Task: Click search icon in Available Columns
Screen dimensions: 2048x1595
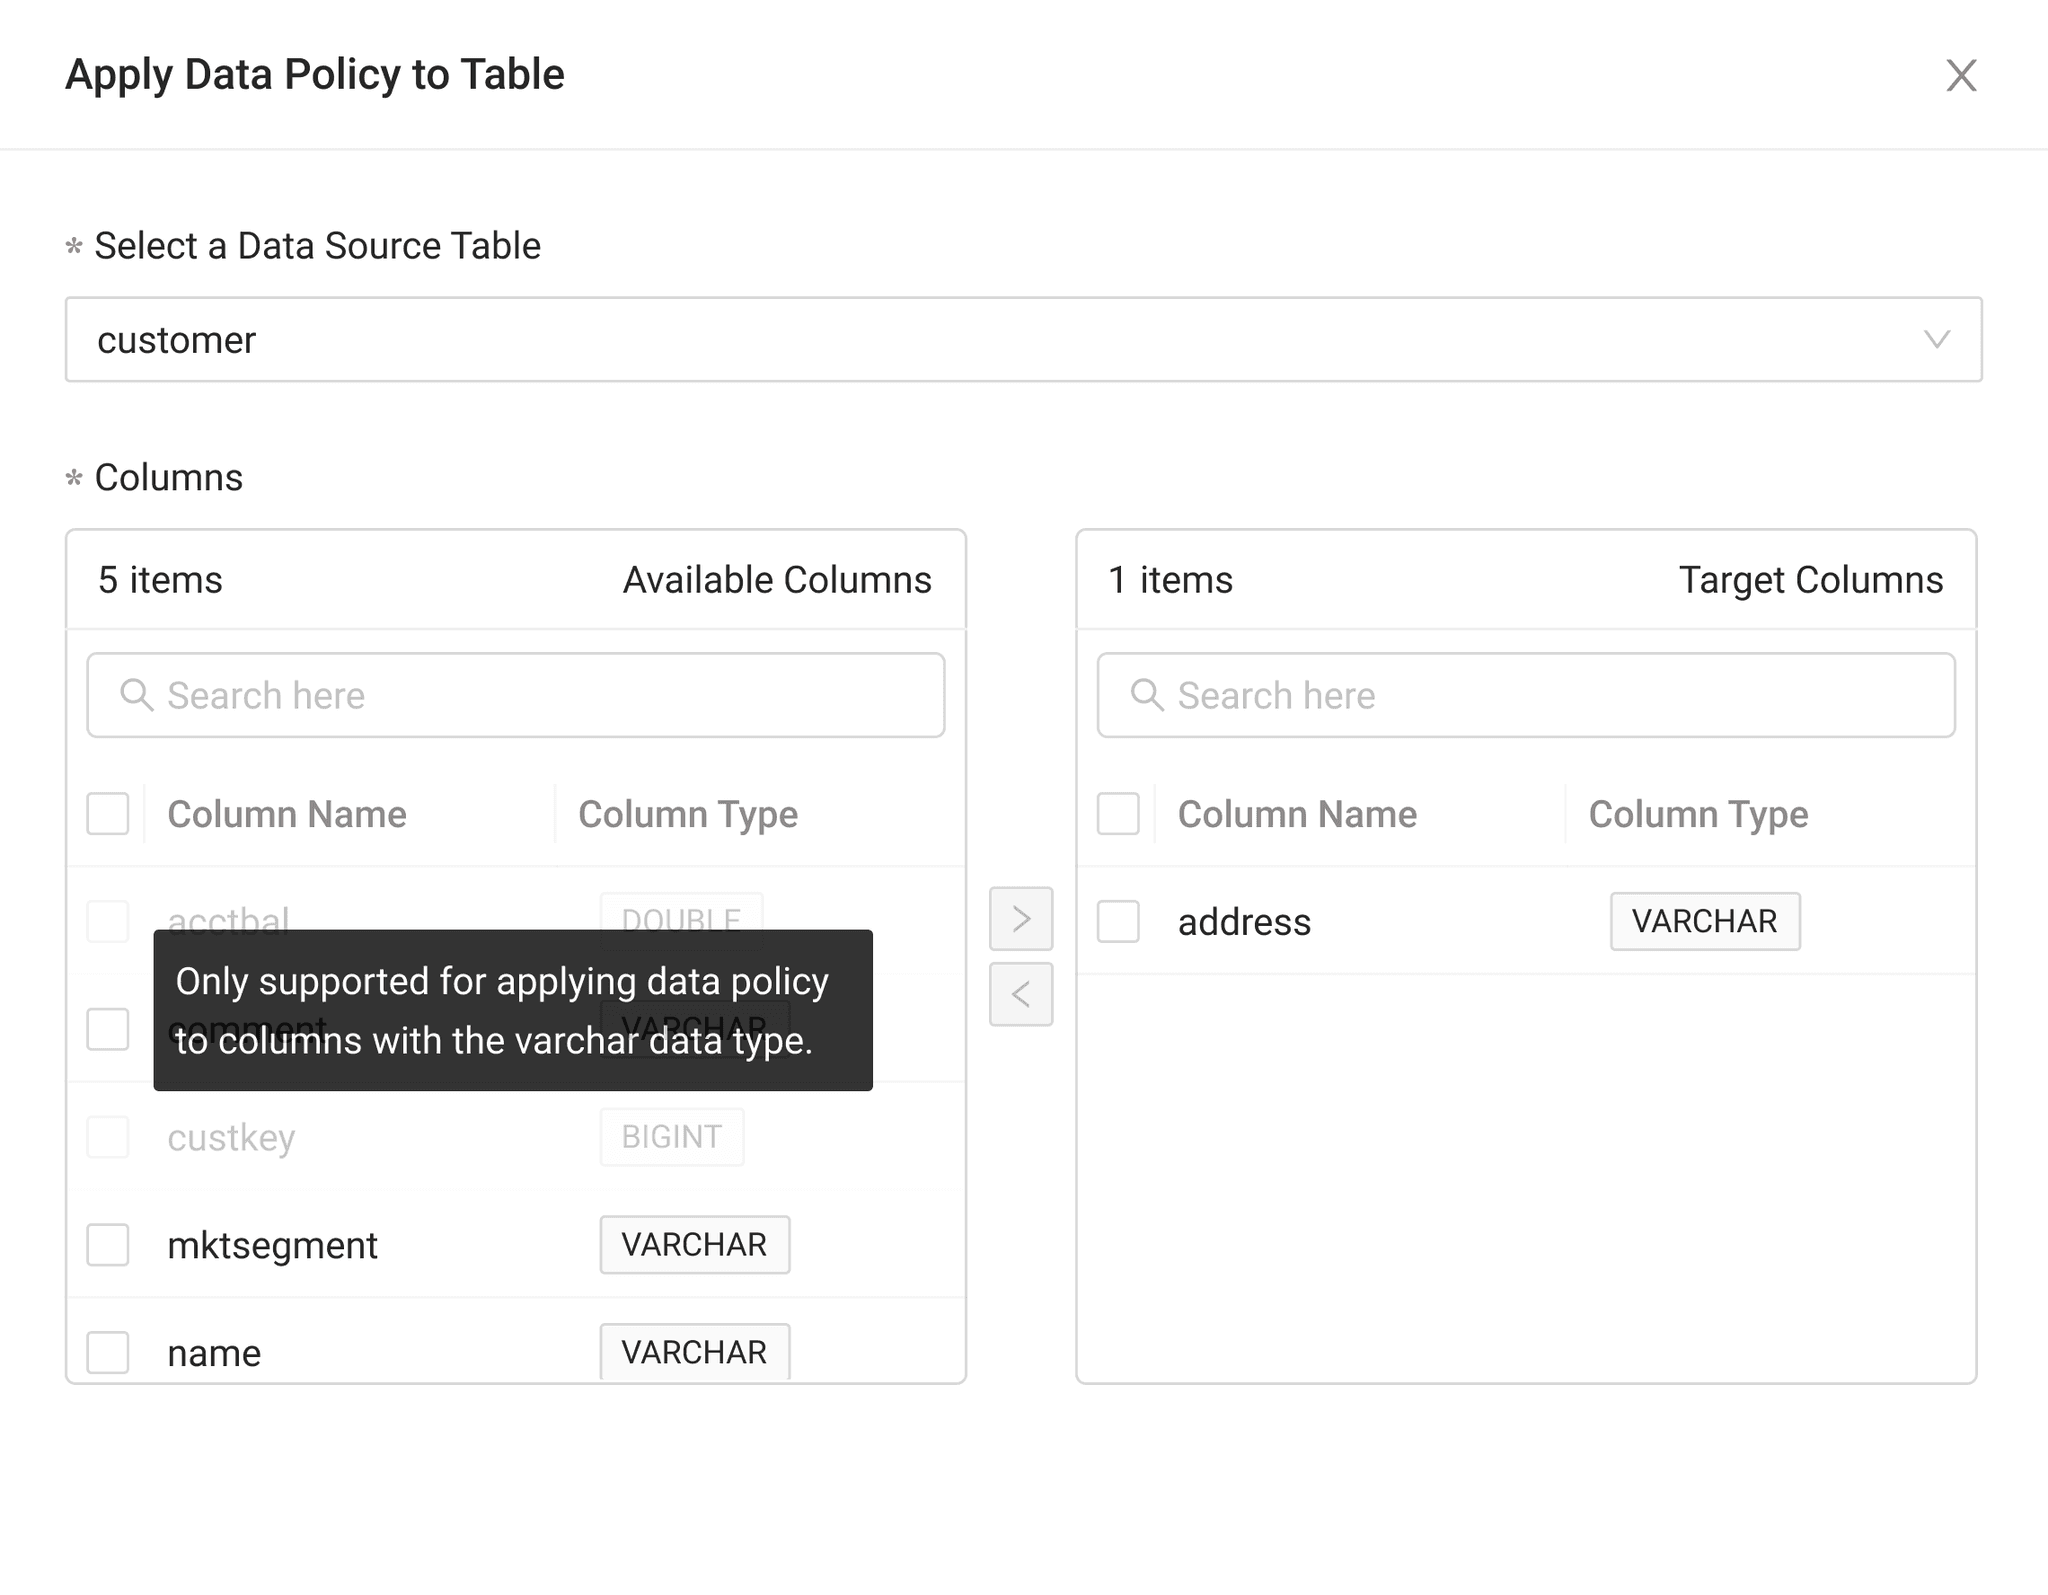Action: 137,695
